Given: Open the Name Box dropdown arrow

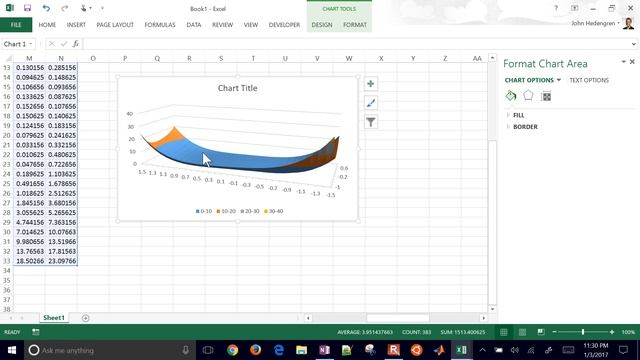Looking at the screenshot, I should 31,44.
